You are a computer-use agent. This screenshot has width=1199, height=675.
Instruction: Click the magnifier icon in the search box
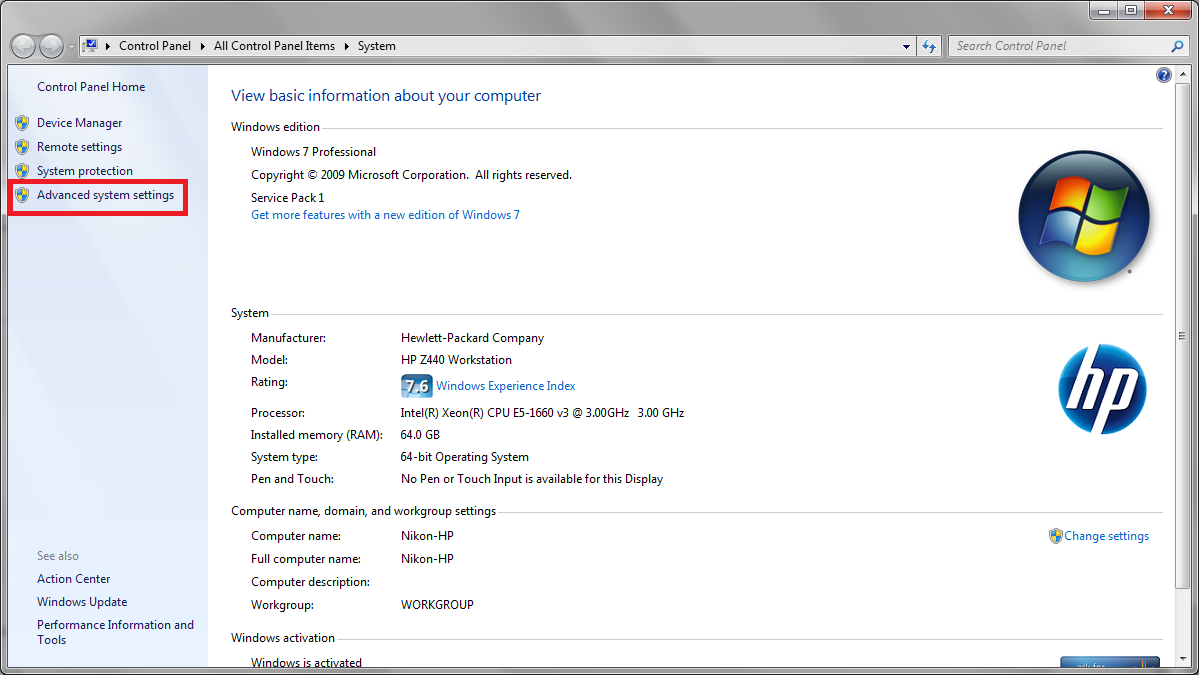[1177, 46]
